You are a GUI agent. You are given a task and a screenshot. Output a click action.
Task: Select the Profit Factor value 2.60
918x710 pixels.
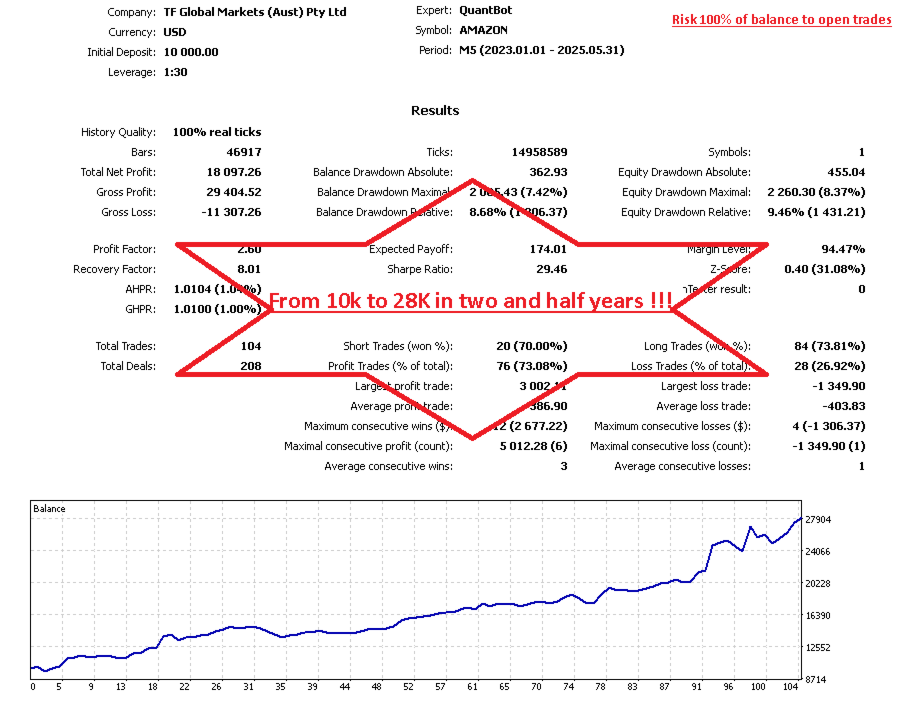click(252, 248)
